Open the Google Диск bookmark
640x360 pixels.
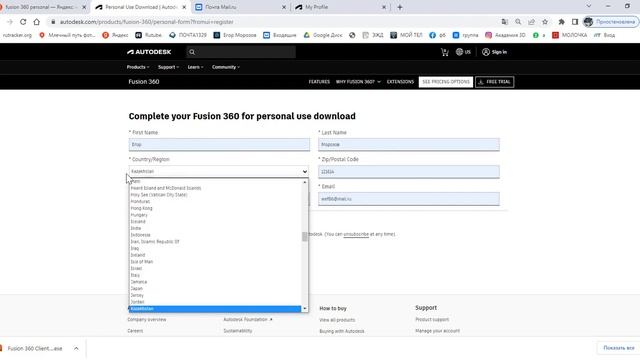pyautogui.click(x=323, y=35)
